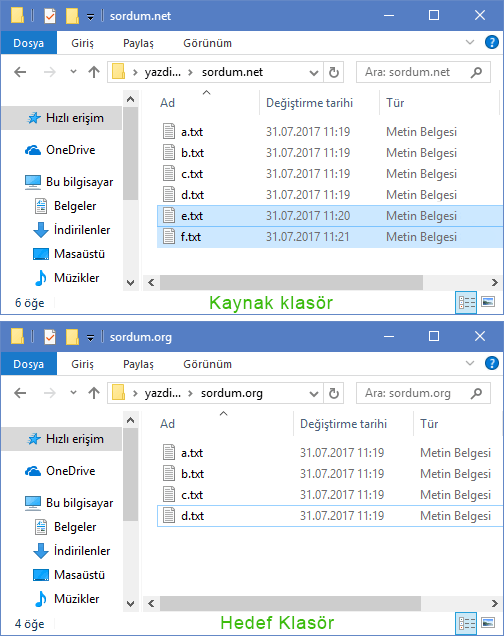
Task: Switch to large icons view in sordum.org window
Action: (488, 622)
